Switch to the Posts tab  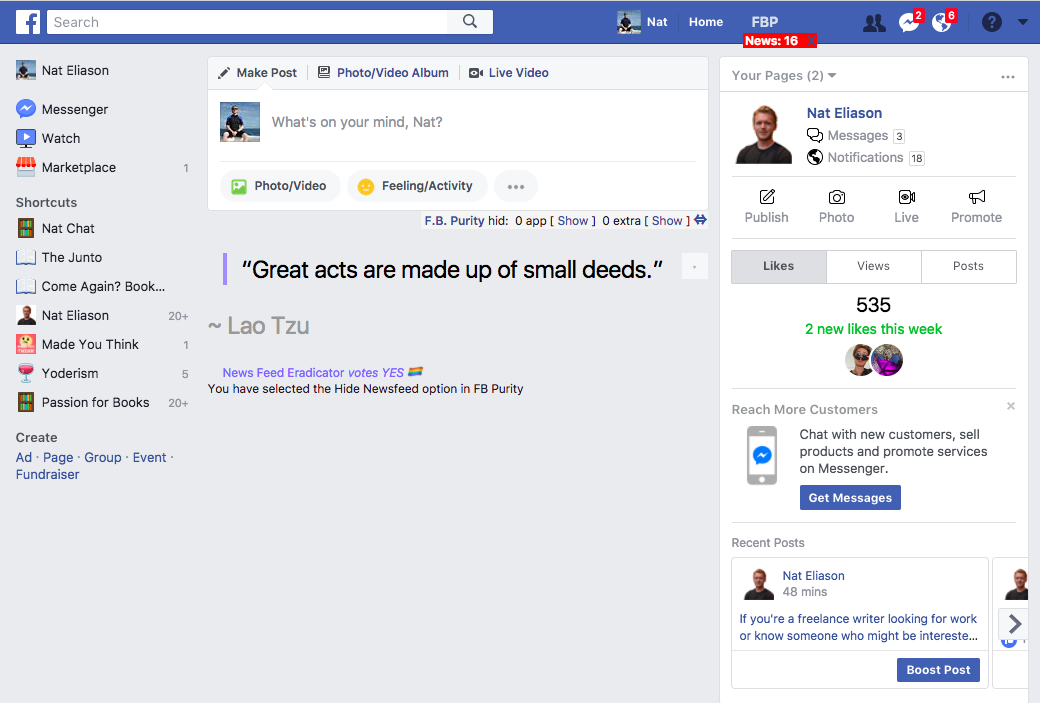click(x=968, y=266)
